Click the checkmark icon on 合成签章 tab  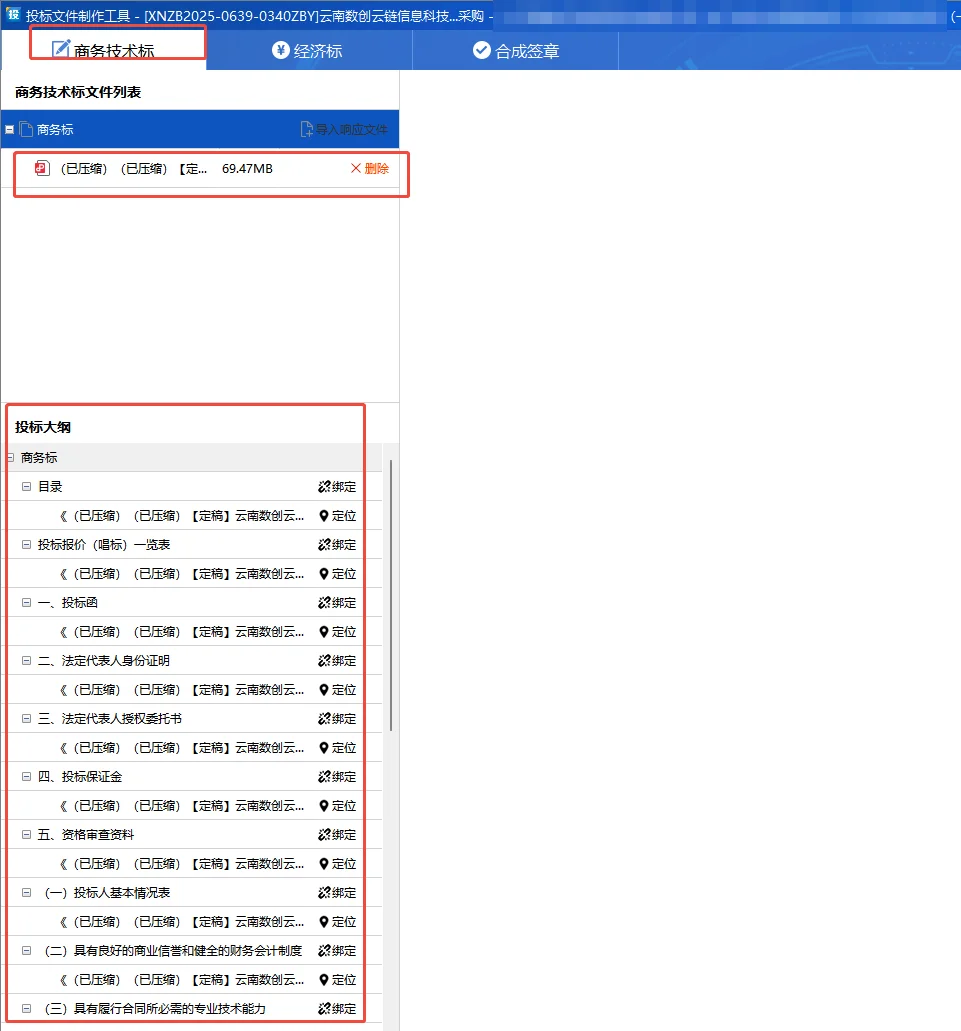click(x=482, y=50)
